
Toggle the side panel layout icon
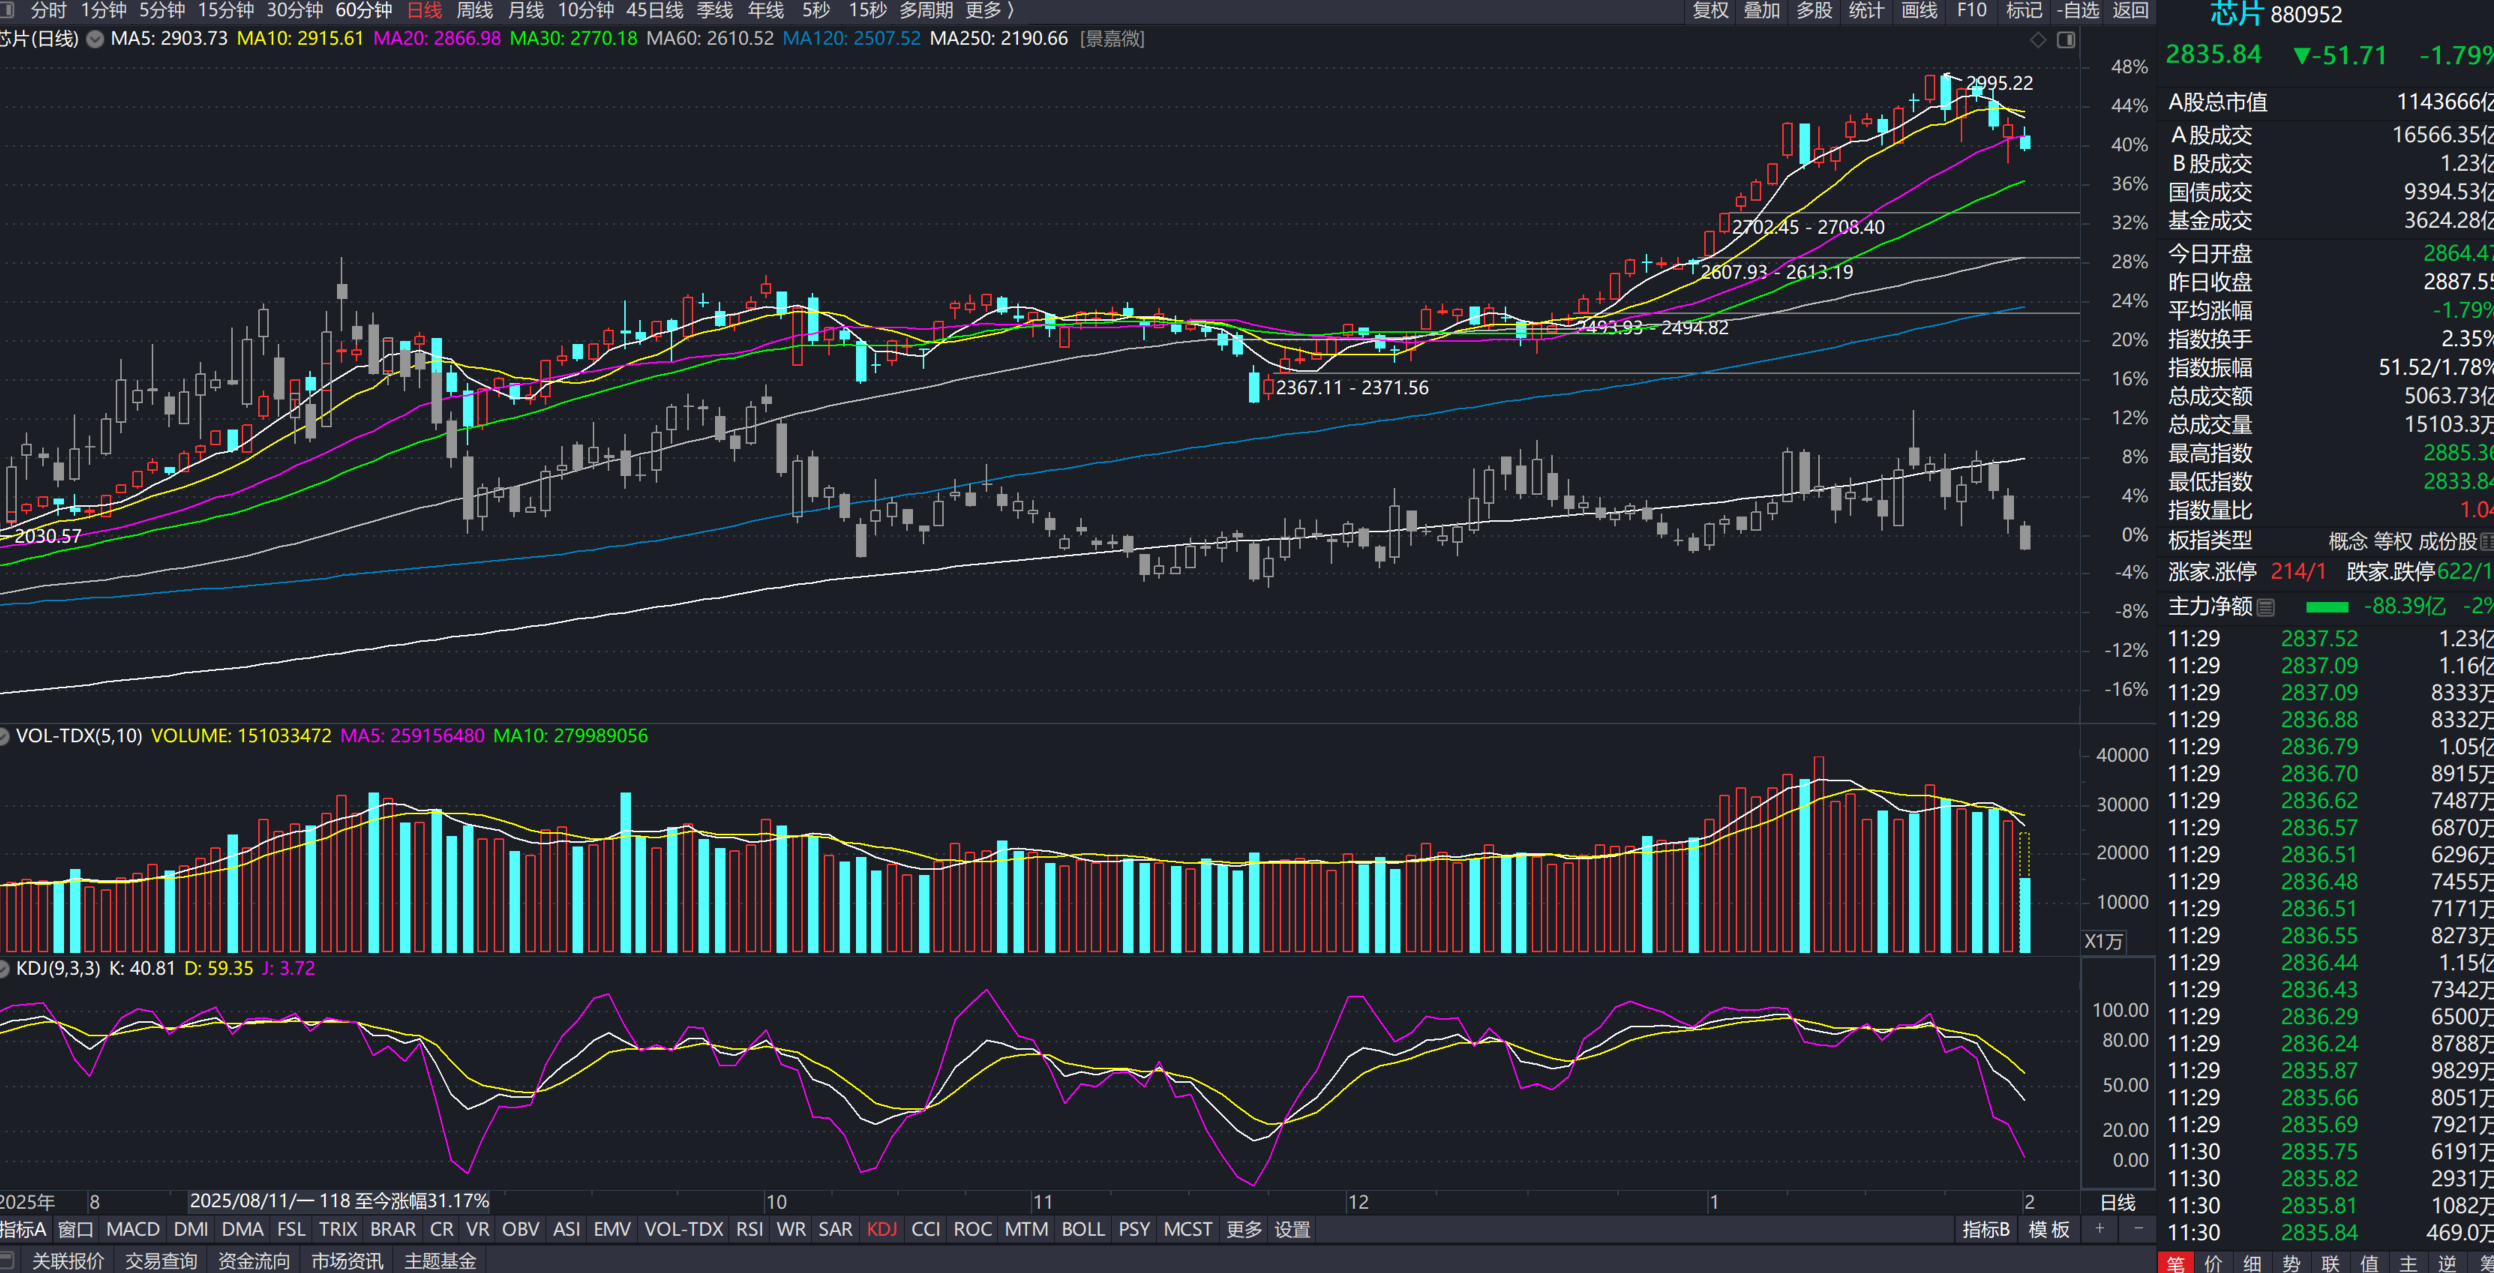pos(2066,40)
